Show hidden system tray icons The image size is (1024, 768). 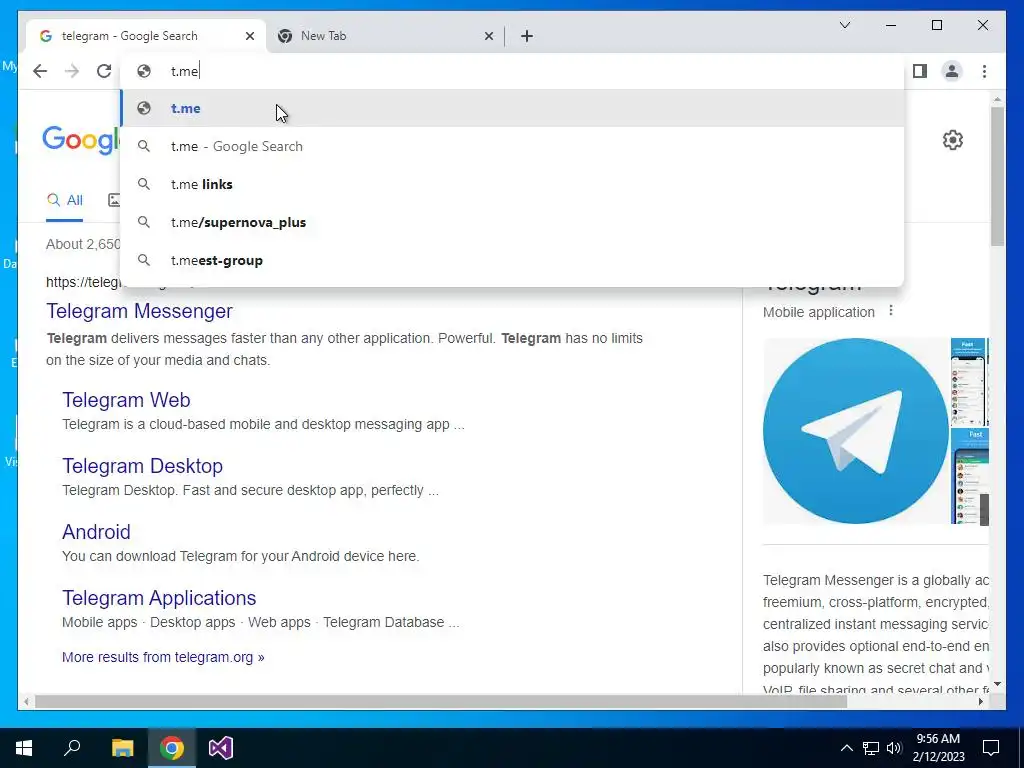point(846,748)
